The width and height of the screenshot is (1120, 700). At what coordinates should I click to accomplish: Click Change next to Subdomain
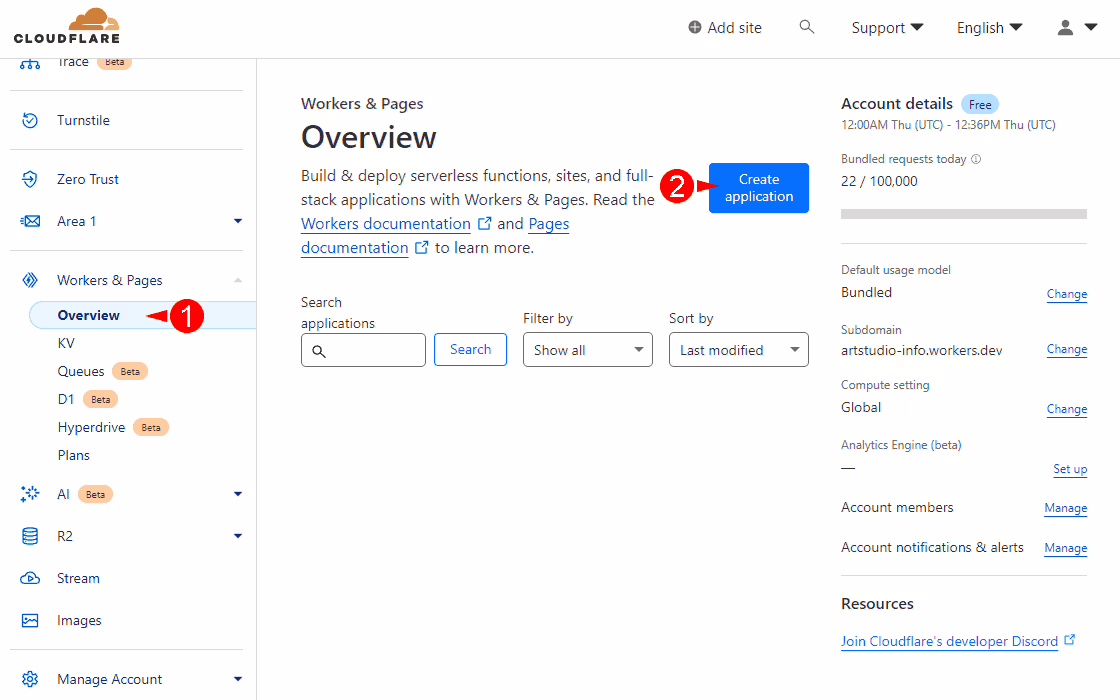pos(1066,349)
